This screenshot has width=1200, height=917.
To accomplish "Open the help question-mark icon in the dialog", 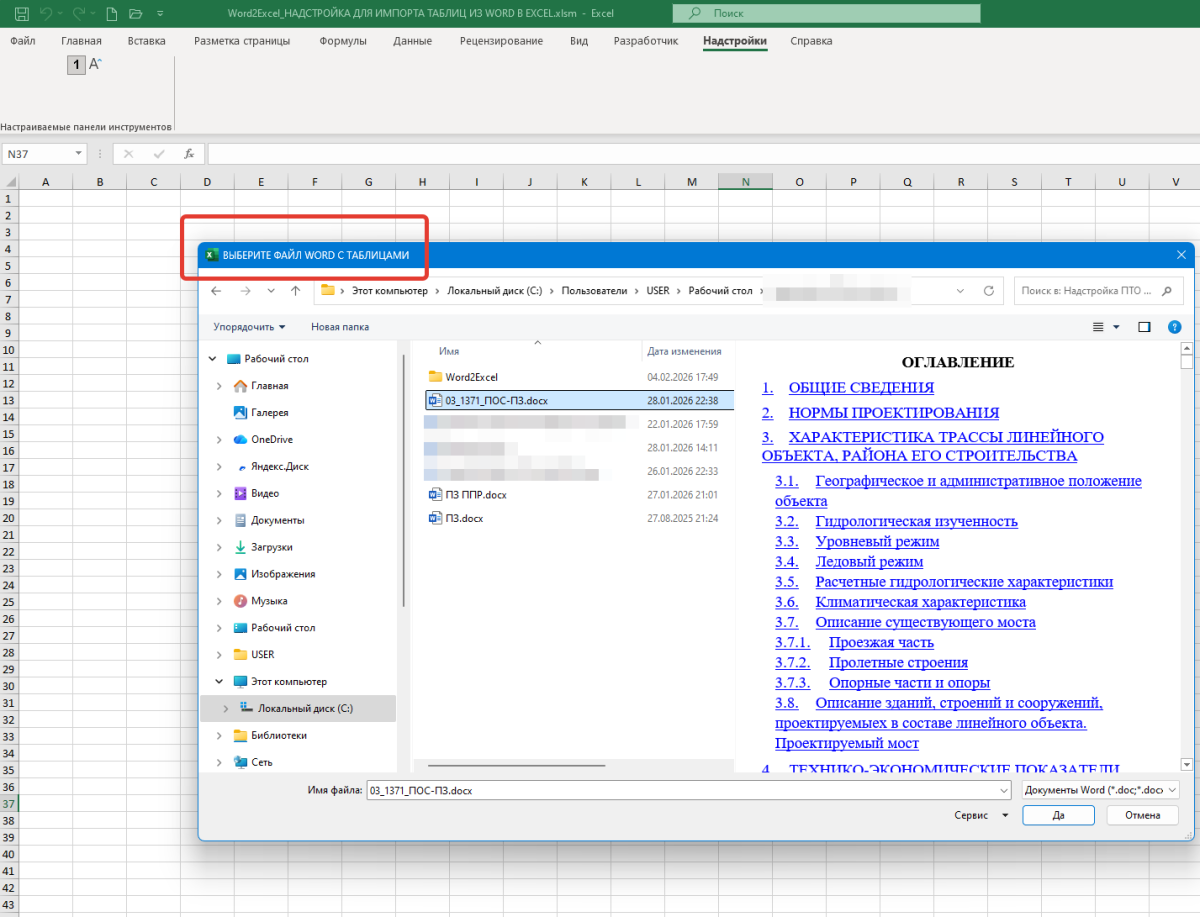I will coord(1174,326).
